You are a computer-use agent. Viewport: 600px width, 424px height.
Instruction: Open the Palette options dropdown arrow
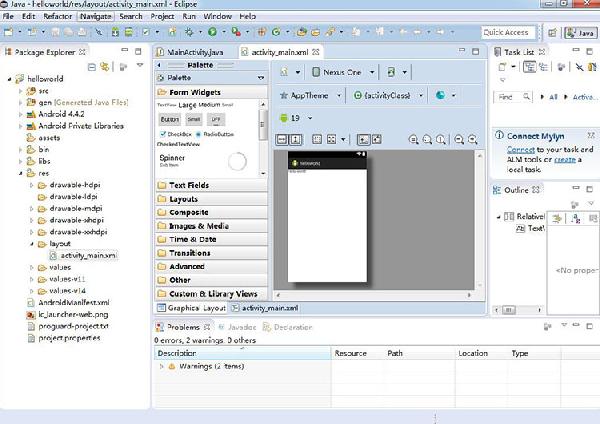pos(261,78)
